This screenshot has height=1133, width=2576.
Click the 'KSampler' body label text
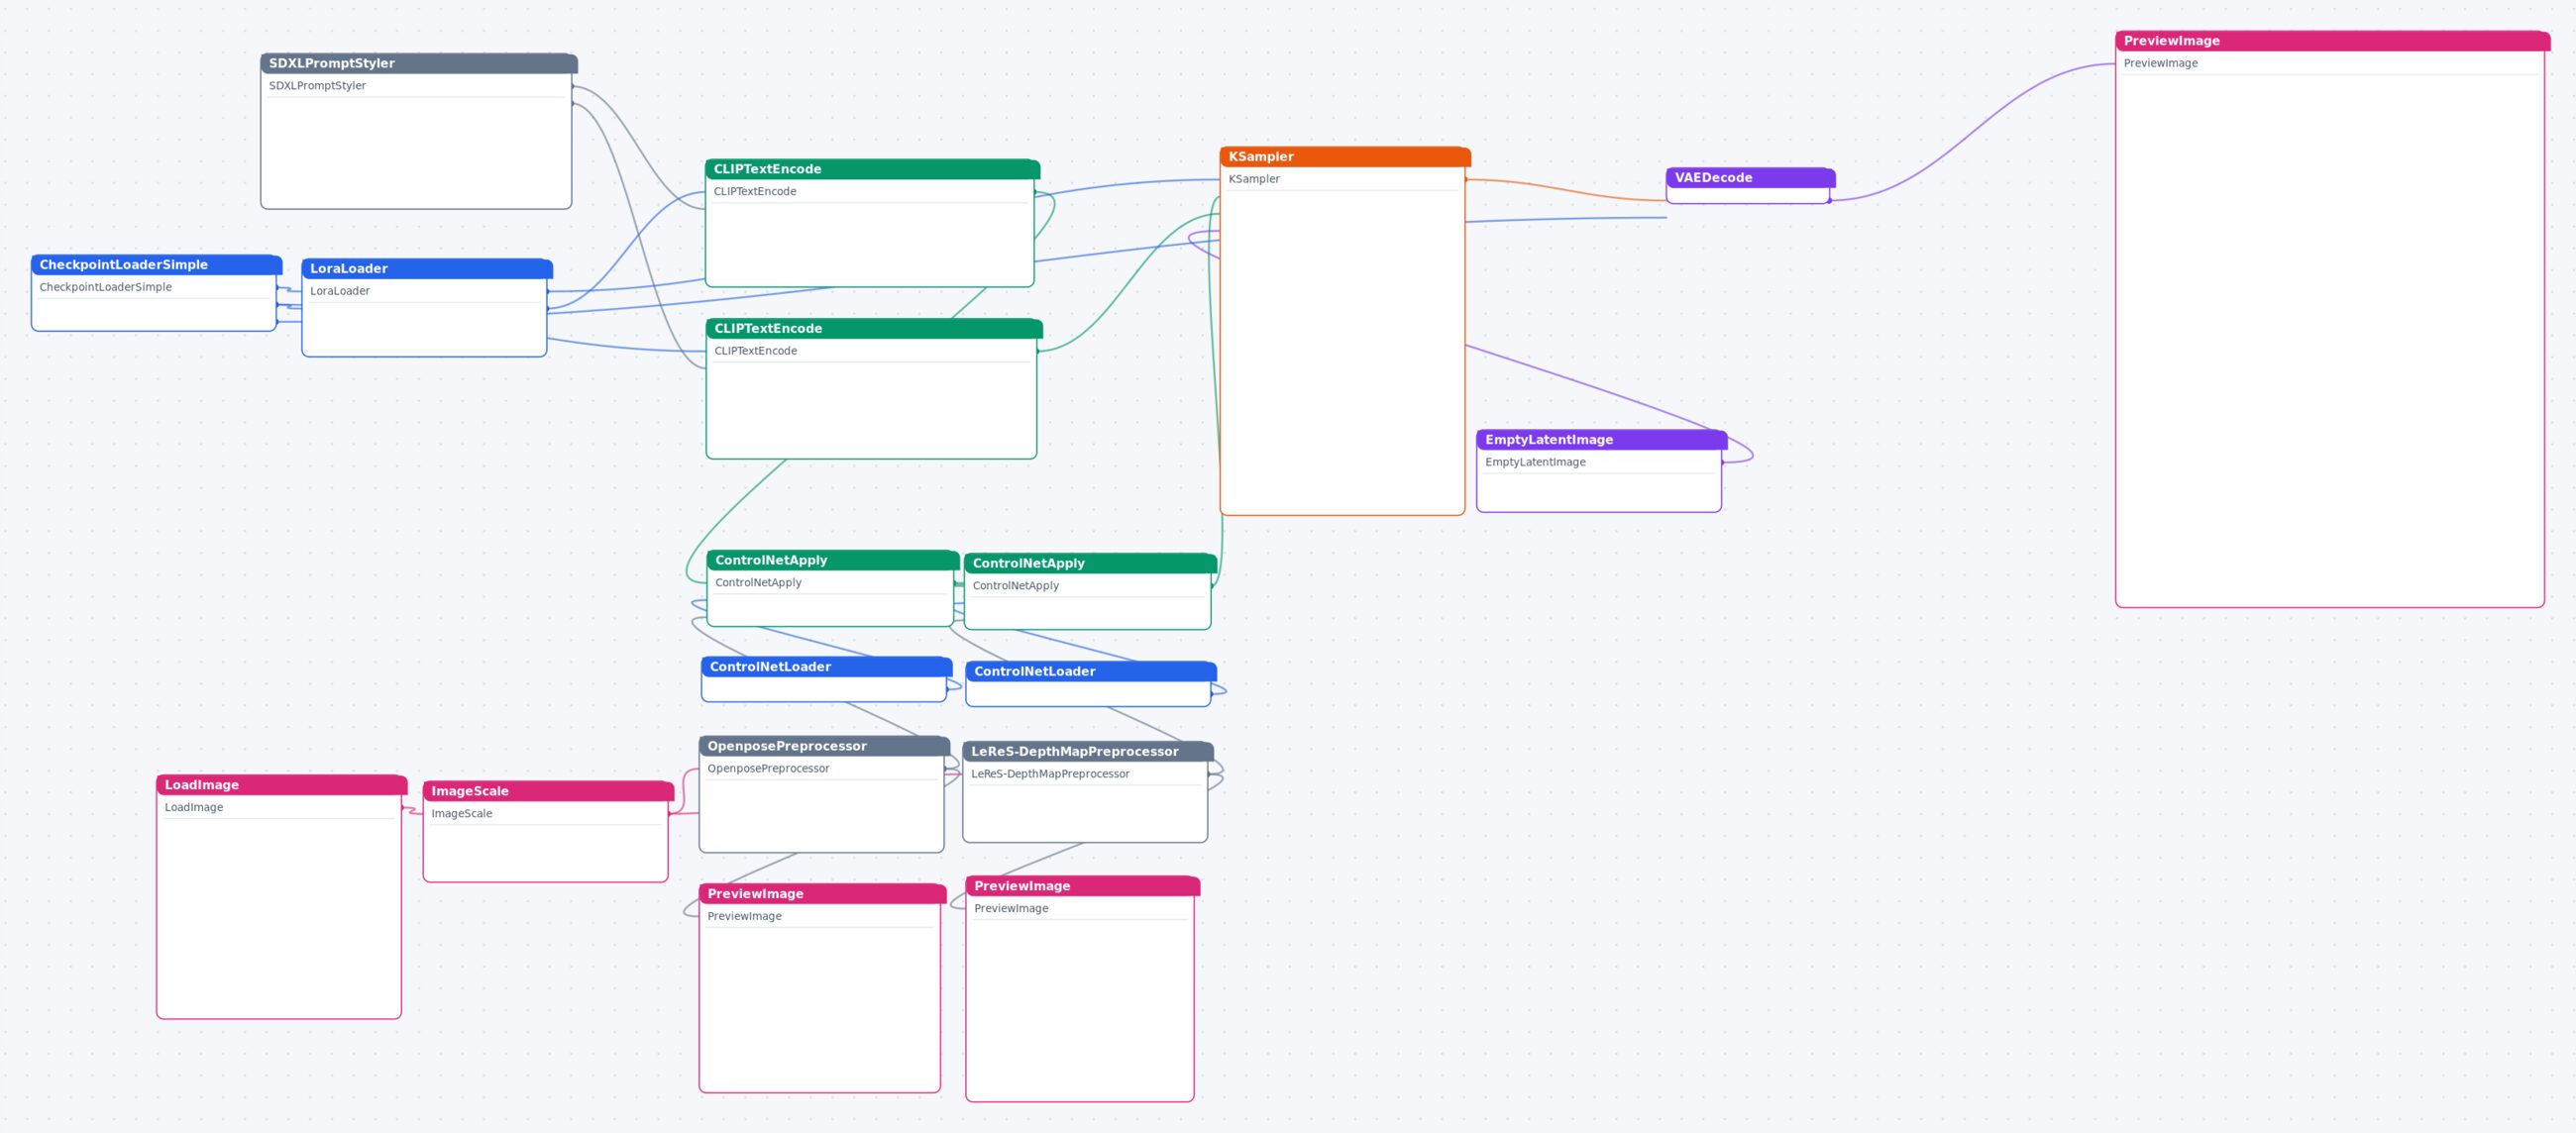click(x=1253, y=179)
